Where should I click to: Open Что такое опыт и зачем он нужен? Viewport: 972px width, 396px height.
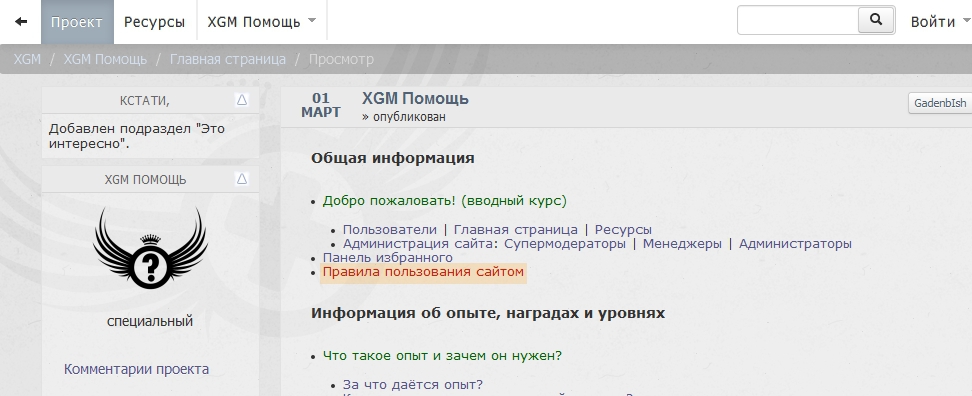coord(442,356)
